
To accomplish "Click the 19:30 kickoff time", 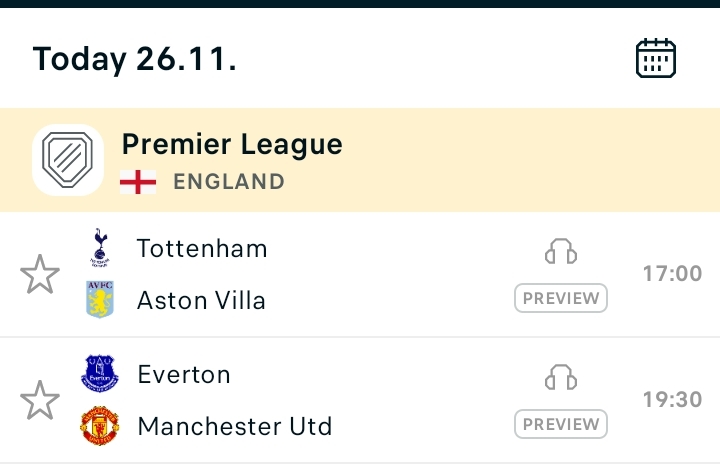I will [672, 400].
